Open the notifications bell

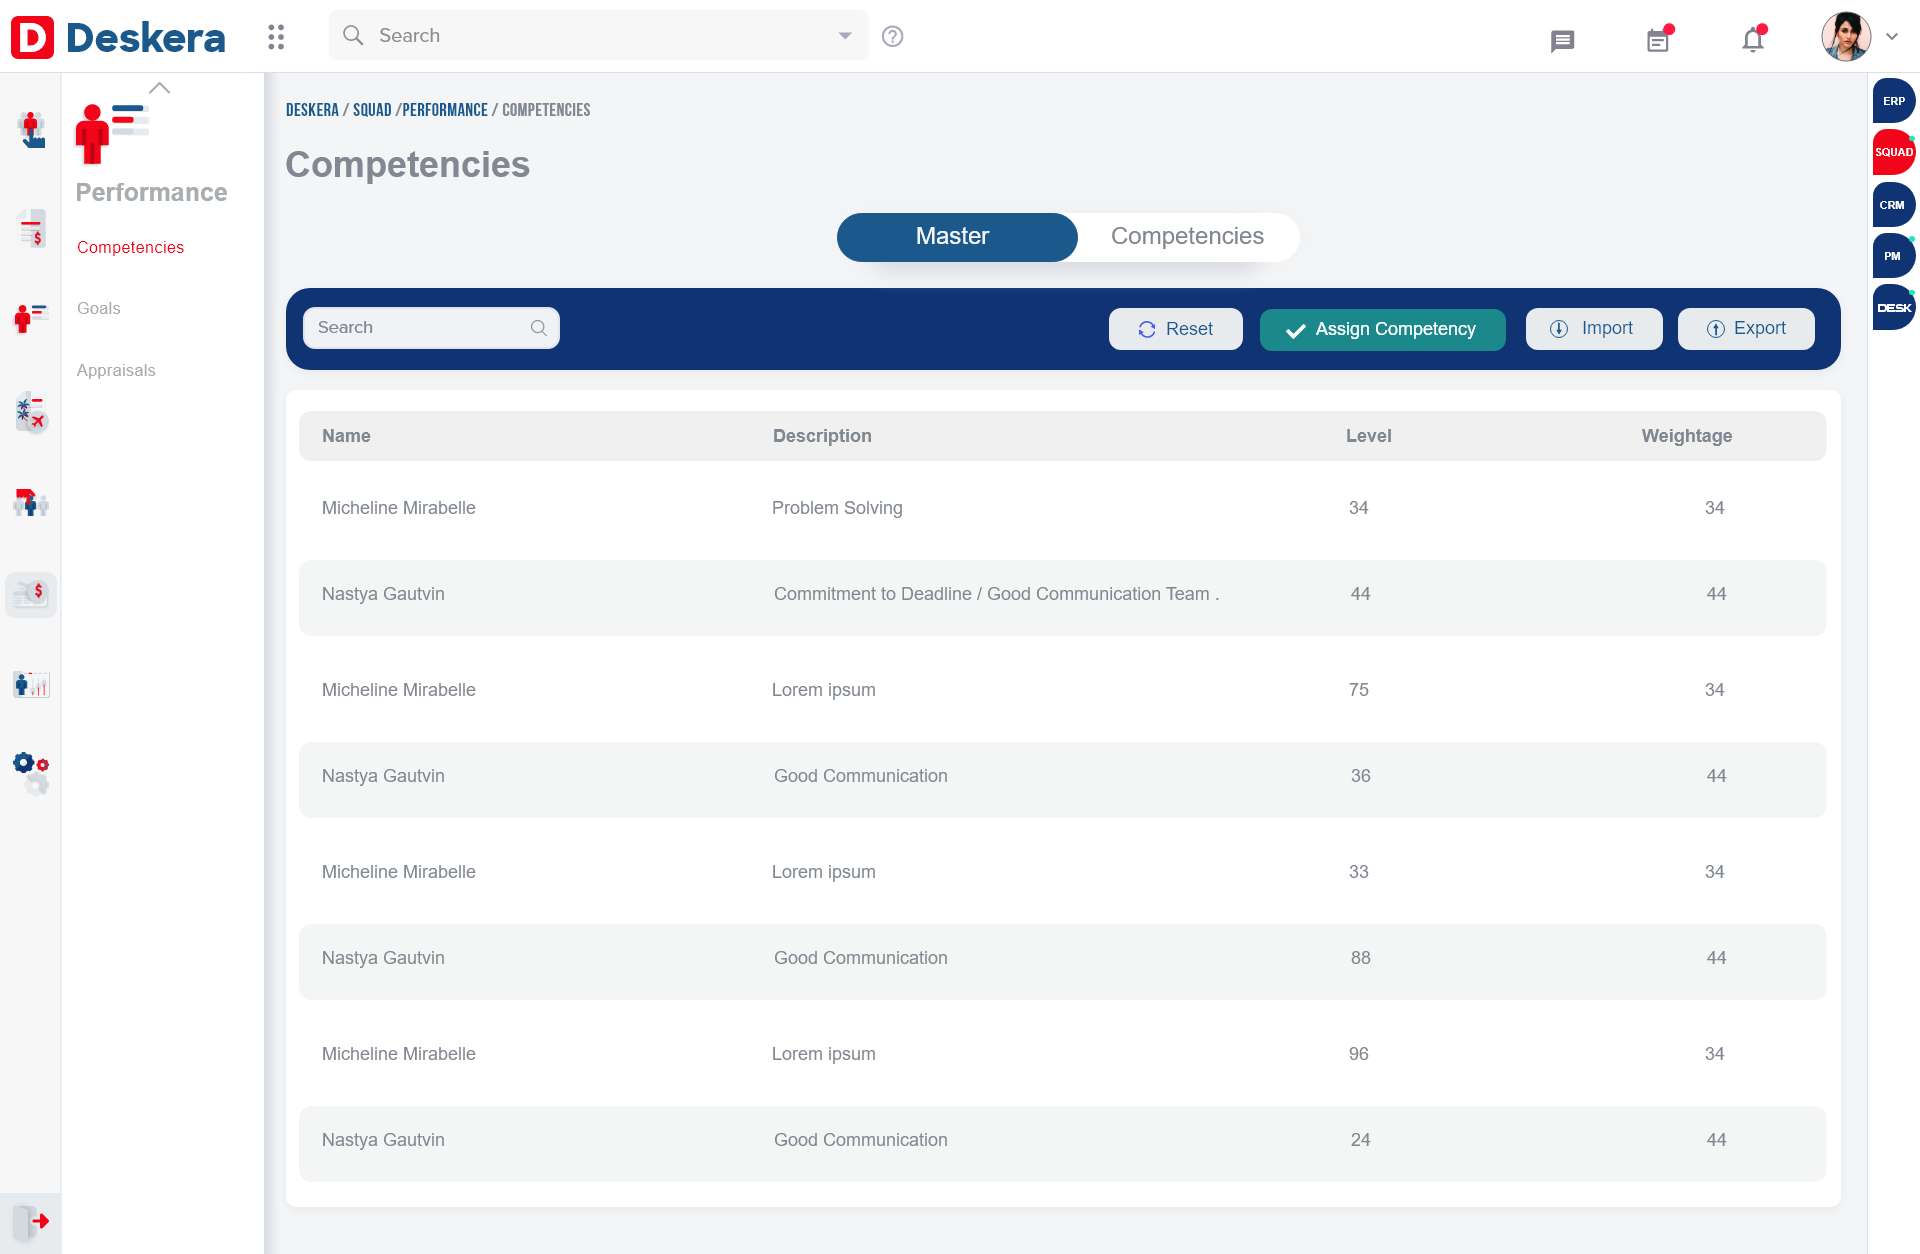(x=1752, y=40)
